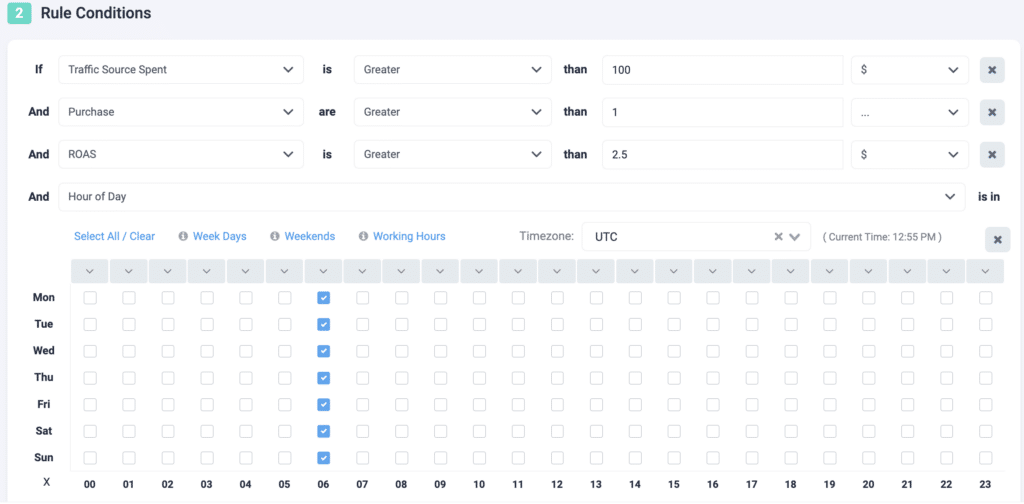Select the Week Days preset link
The width and height of the screenshot is (1024, 504).
point(219,236)
